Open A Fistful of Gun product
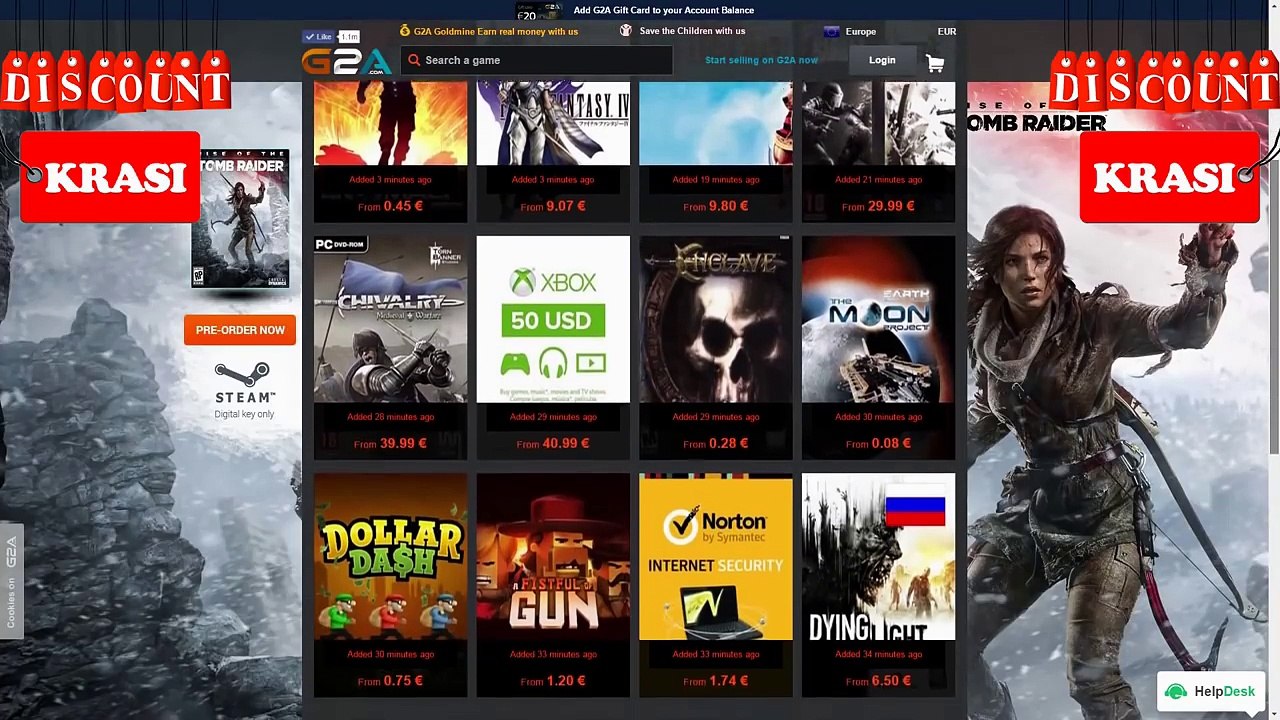This screenshot has height=720, width=1280. 553,557
